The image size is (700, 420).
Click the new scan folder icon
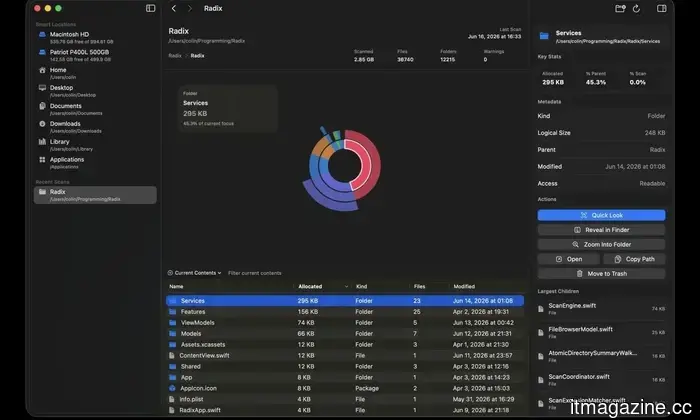(x=620, y=8)
